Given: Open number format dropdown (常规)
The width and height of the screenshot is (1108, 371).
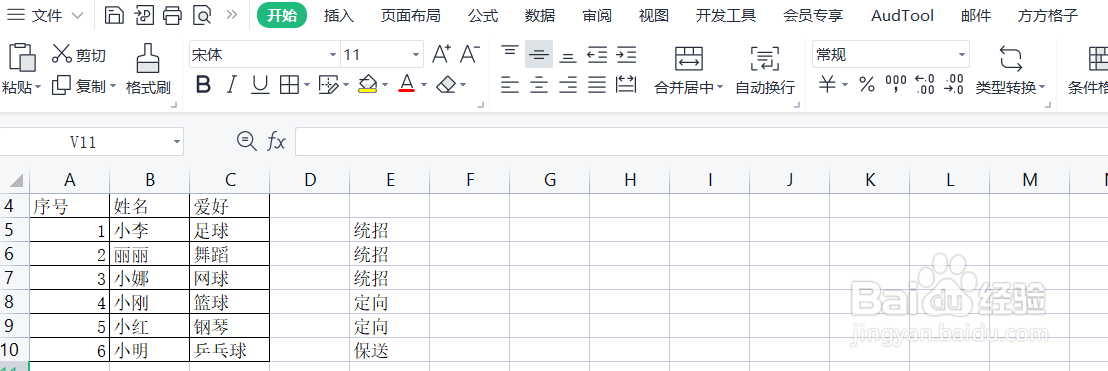Looking at the screenshot, I should (x=962, y=54).
